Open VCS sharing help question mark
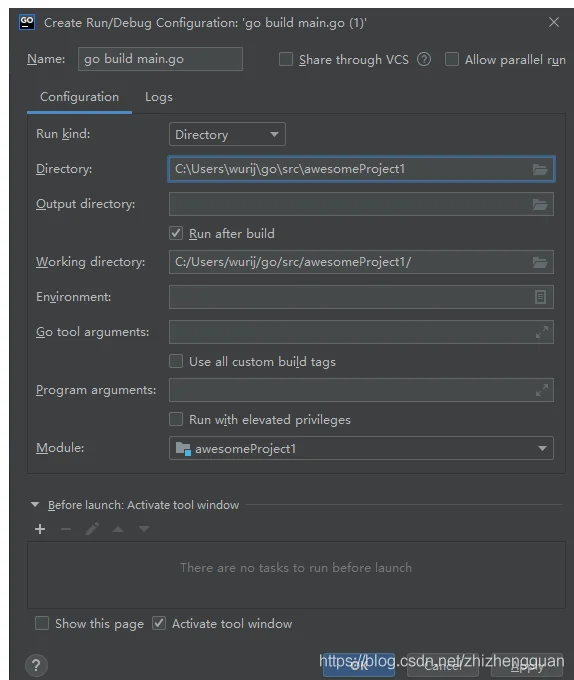The image size is (574, 680). coord(424,59)
